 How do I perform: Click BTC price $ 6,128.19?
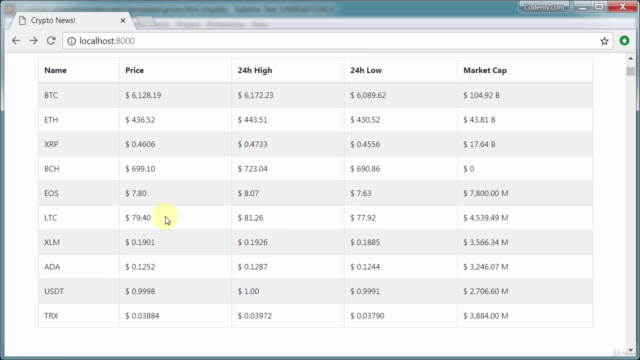[x=143, y=95]
